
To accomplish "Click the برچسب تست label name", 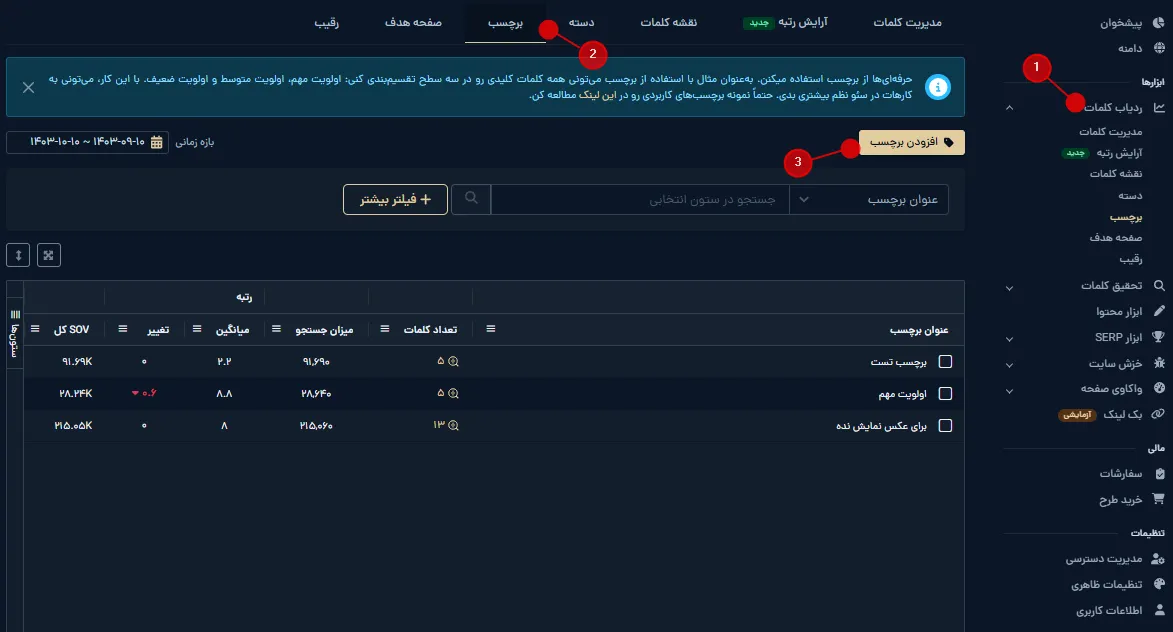I will tap(898, 362).
